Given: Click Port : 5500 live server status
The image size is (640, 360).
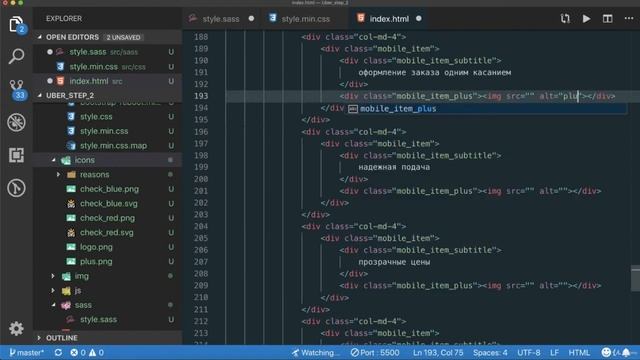Looking at the screenshot, I should coord(375,353).
